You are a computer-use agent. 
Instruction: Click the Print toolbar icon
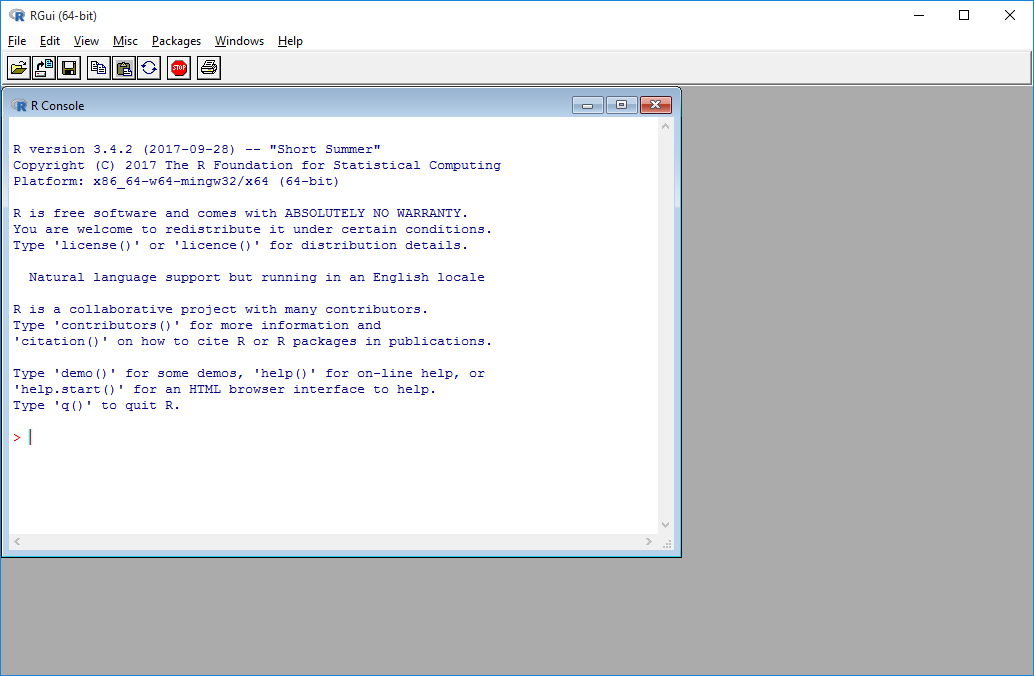209,68
